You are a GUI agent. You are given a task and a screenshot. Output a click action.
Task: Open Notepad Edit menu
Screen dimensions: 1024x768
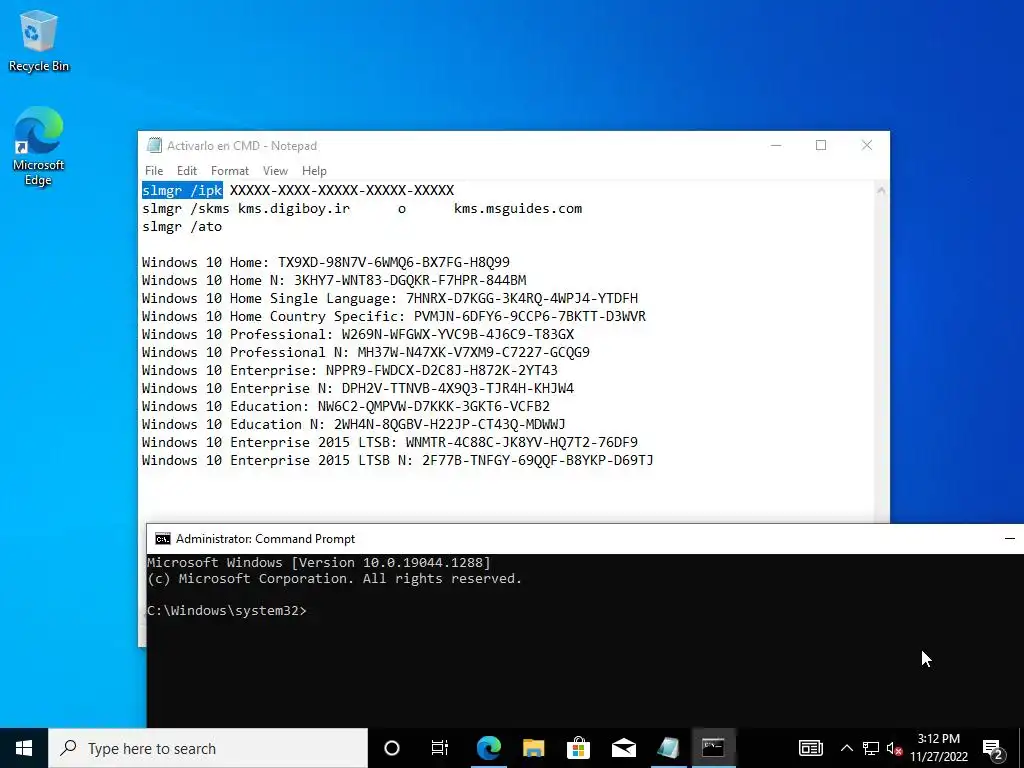tap(187, 170)
